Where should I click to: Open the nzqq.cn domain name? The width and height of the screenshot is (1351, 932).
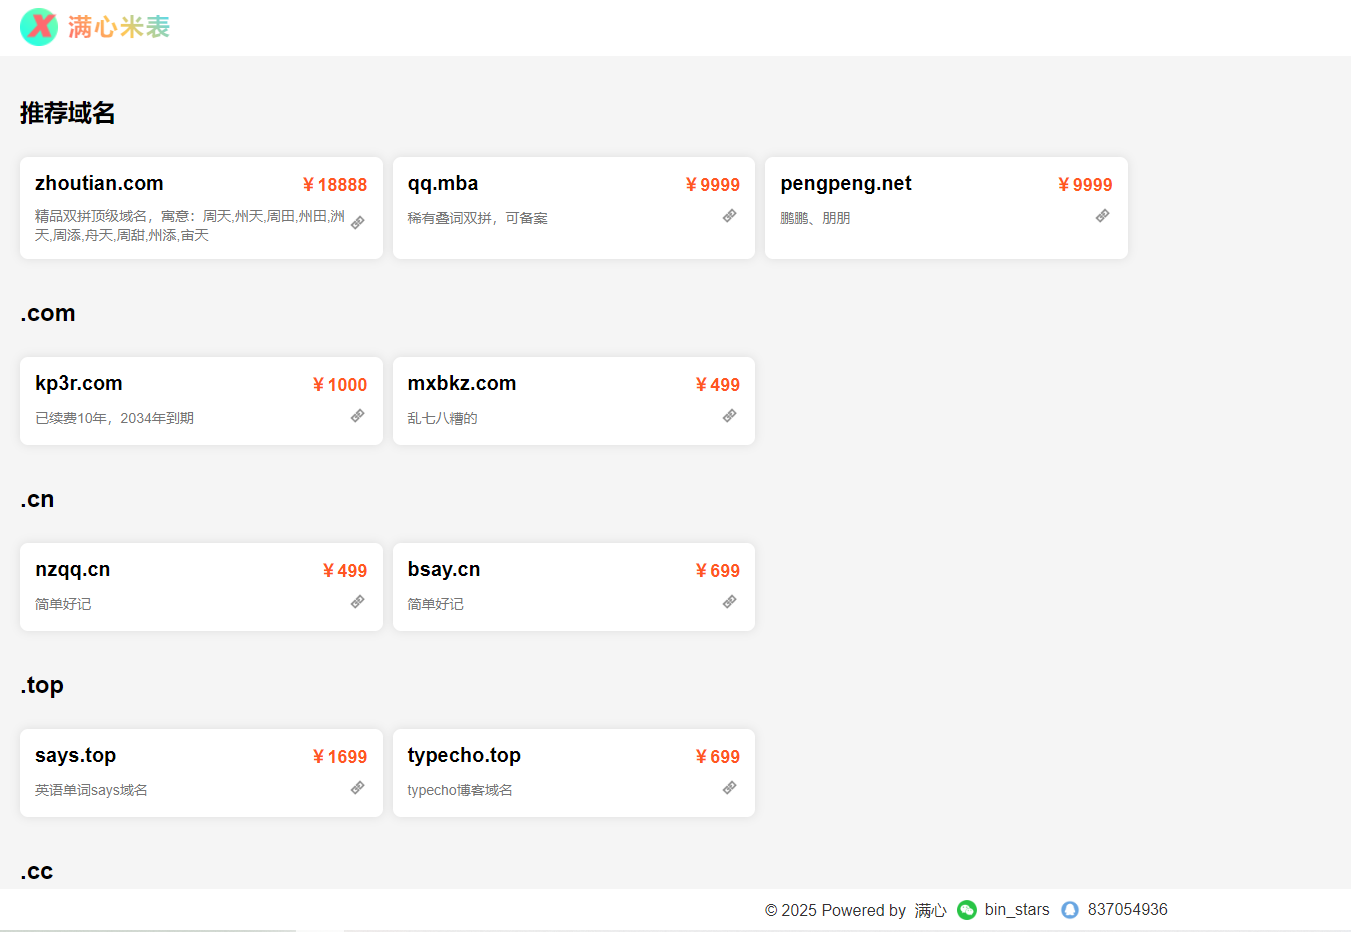coord(73,569)
